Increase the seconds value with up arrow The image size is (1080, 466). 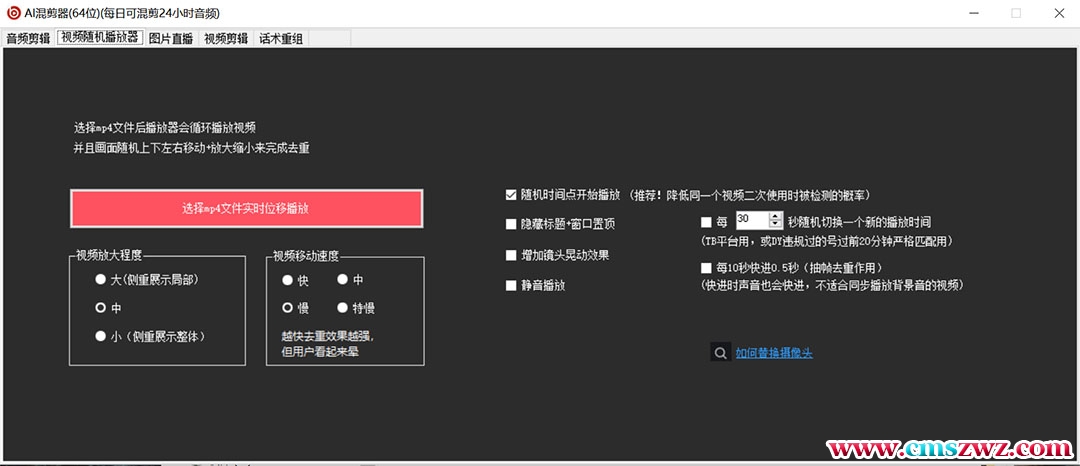(776, 216)
